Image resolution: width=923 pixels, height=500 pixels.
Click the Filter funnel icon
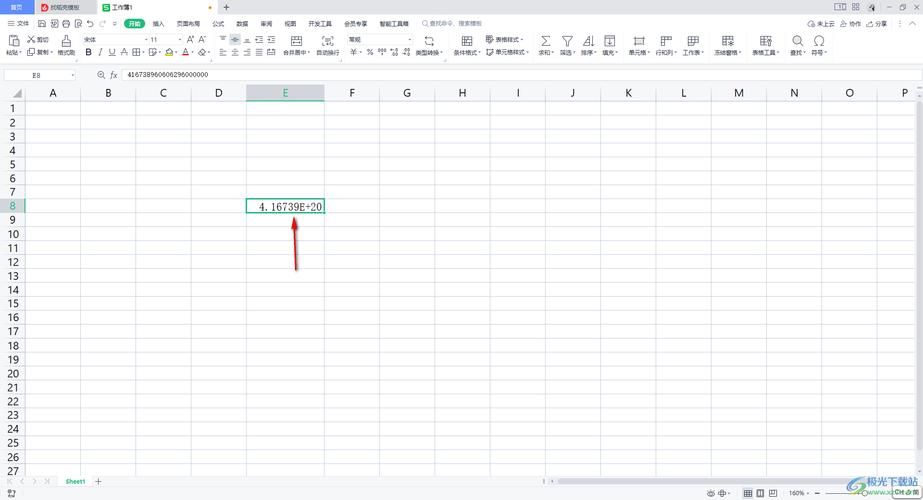567,41
